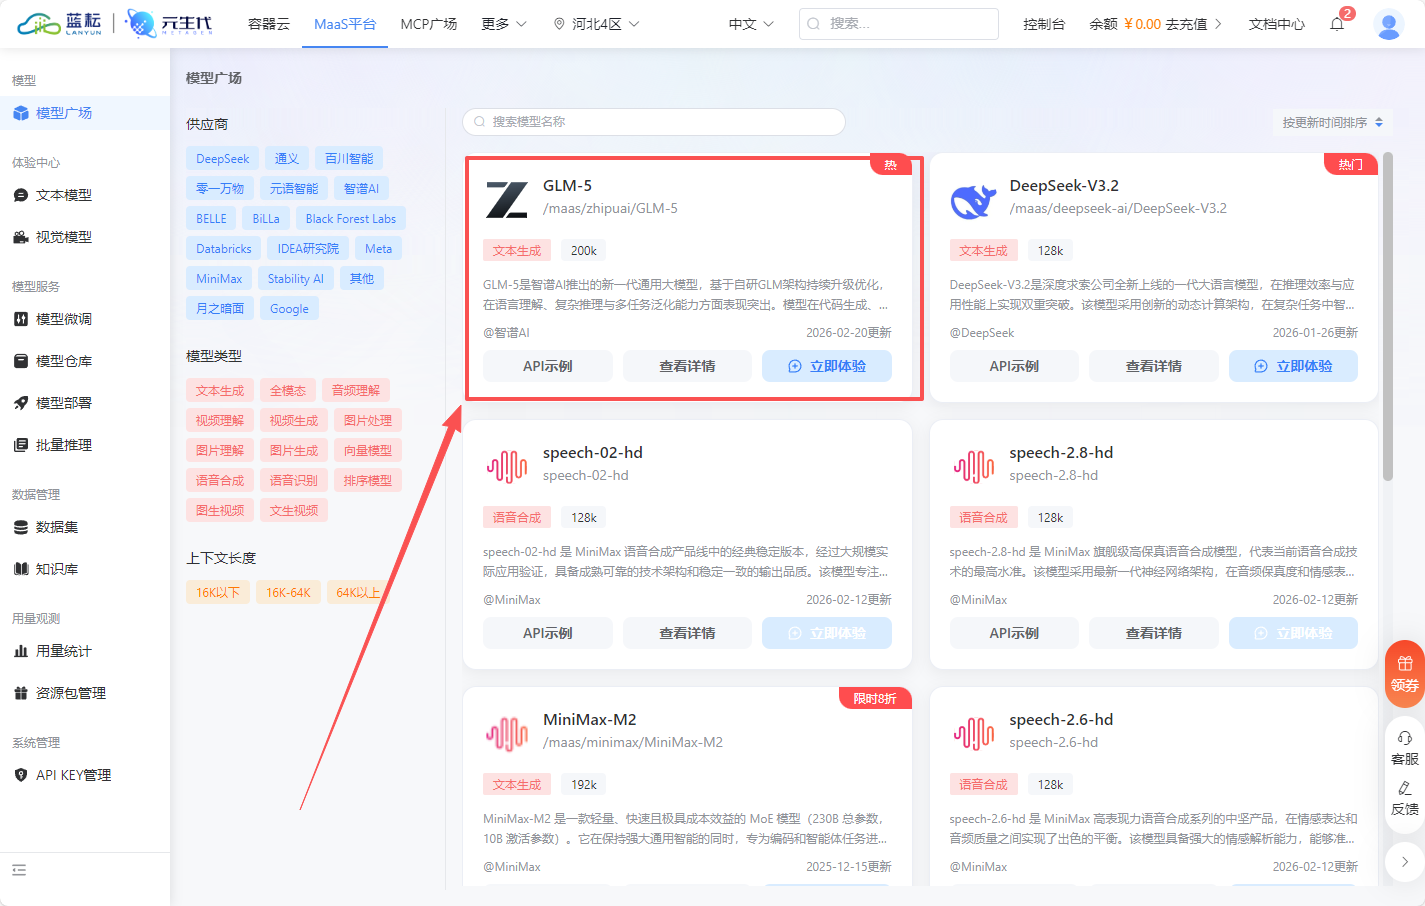Click 文本模型 chat bubble icon
This screenshot has width=1425, height=906.
coord(21,195)
